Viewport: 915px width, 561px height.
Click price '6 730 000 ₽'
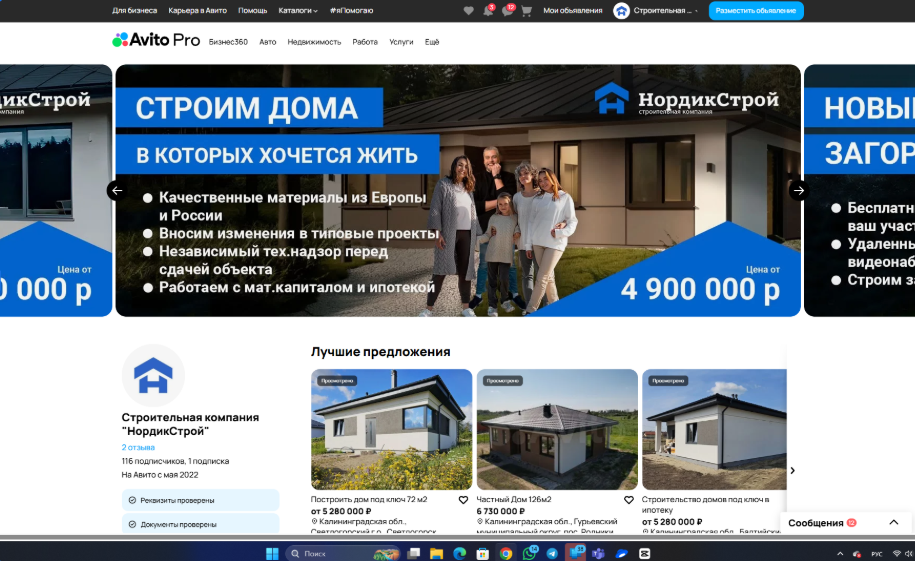point(501,511)
